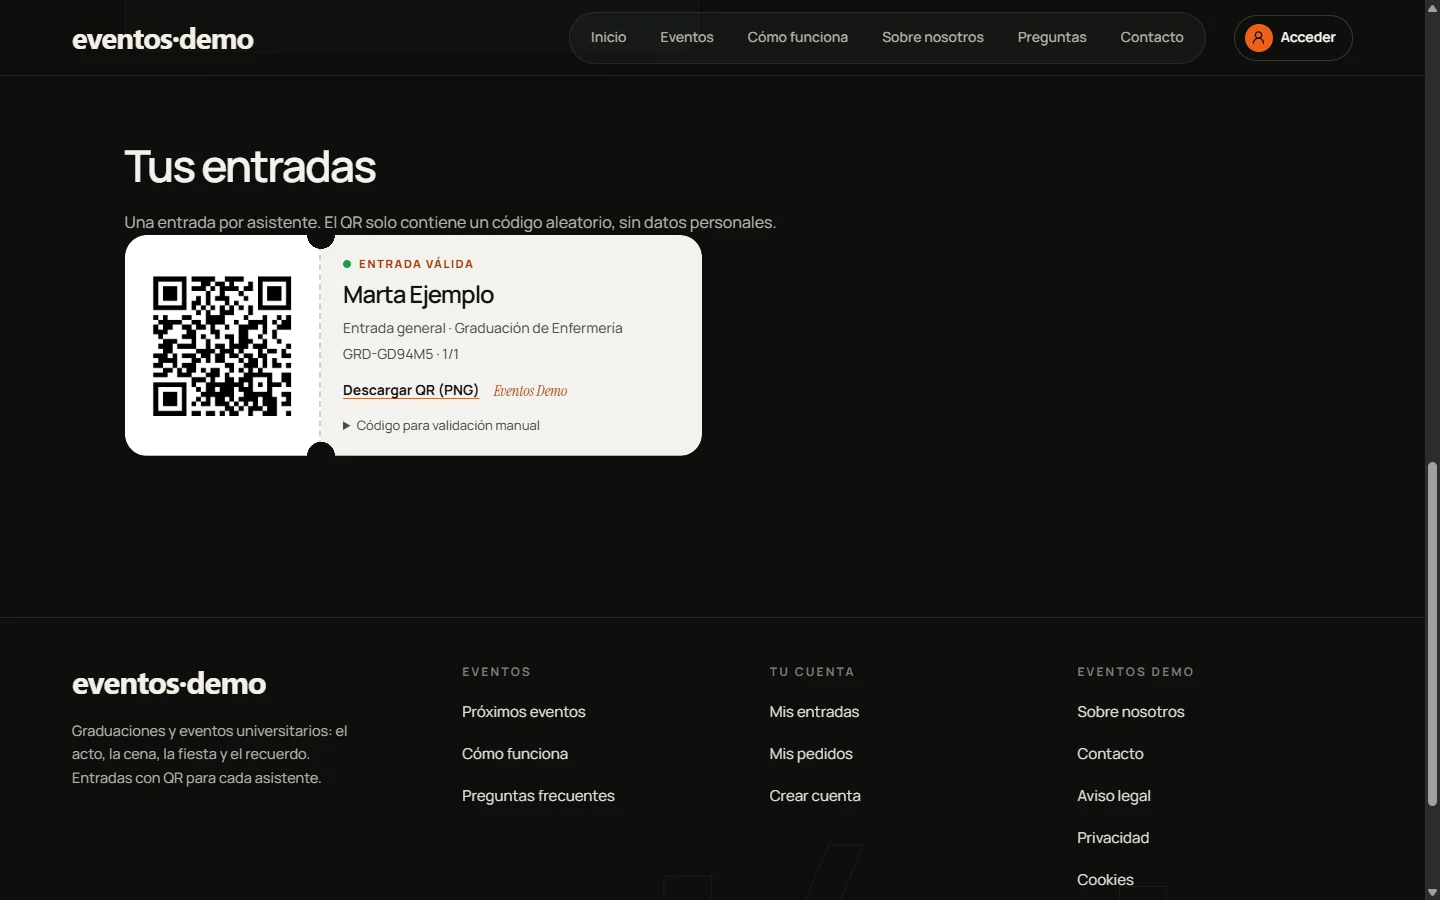
Task: Click the italic 'Eventos Demo' ticket text
Action: coord(530,391)
